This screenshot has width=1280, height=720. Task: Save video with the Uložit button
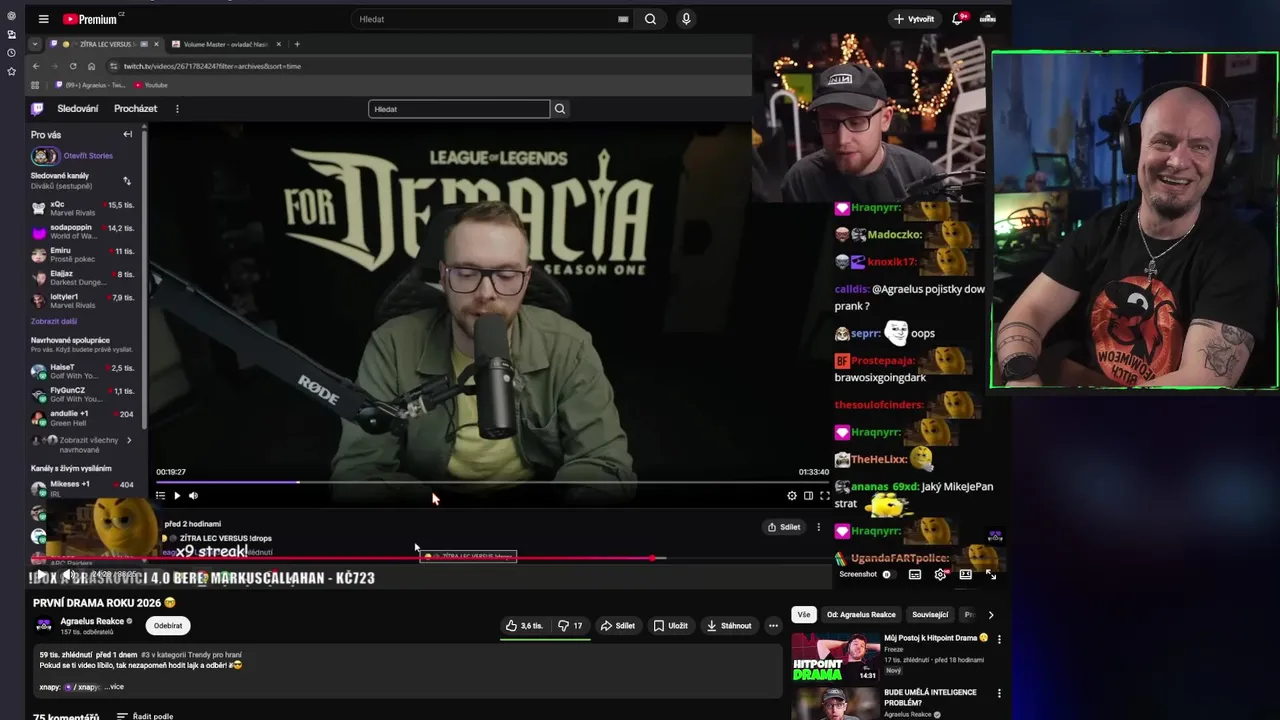pyautogui.click(x=671, y=626)
